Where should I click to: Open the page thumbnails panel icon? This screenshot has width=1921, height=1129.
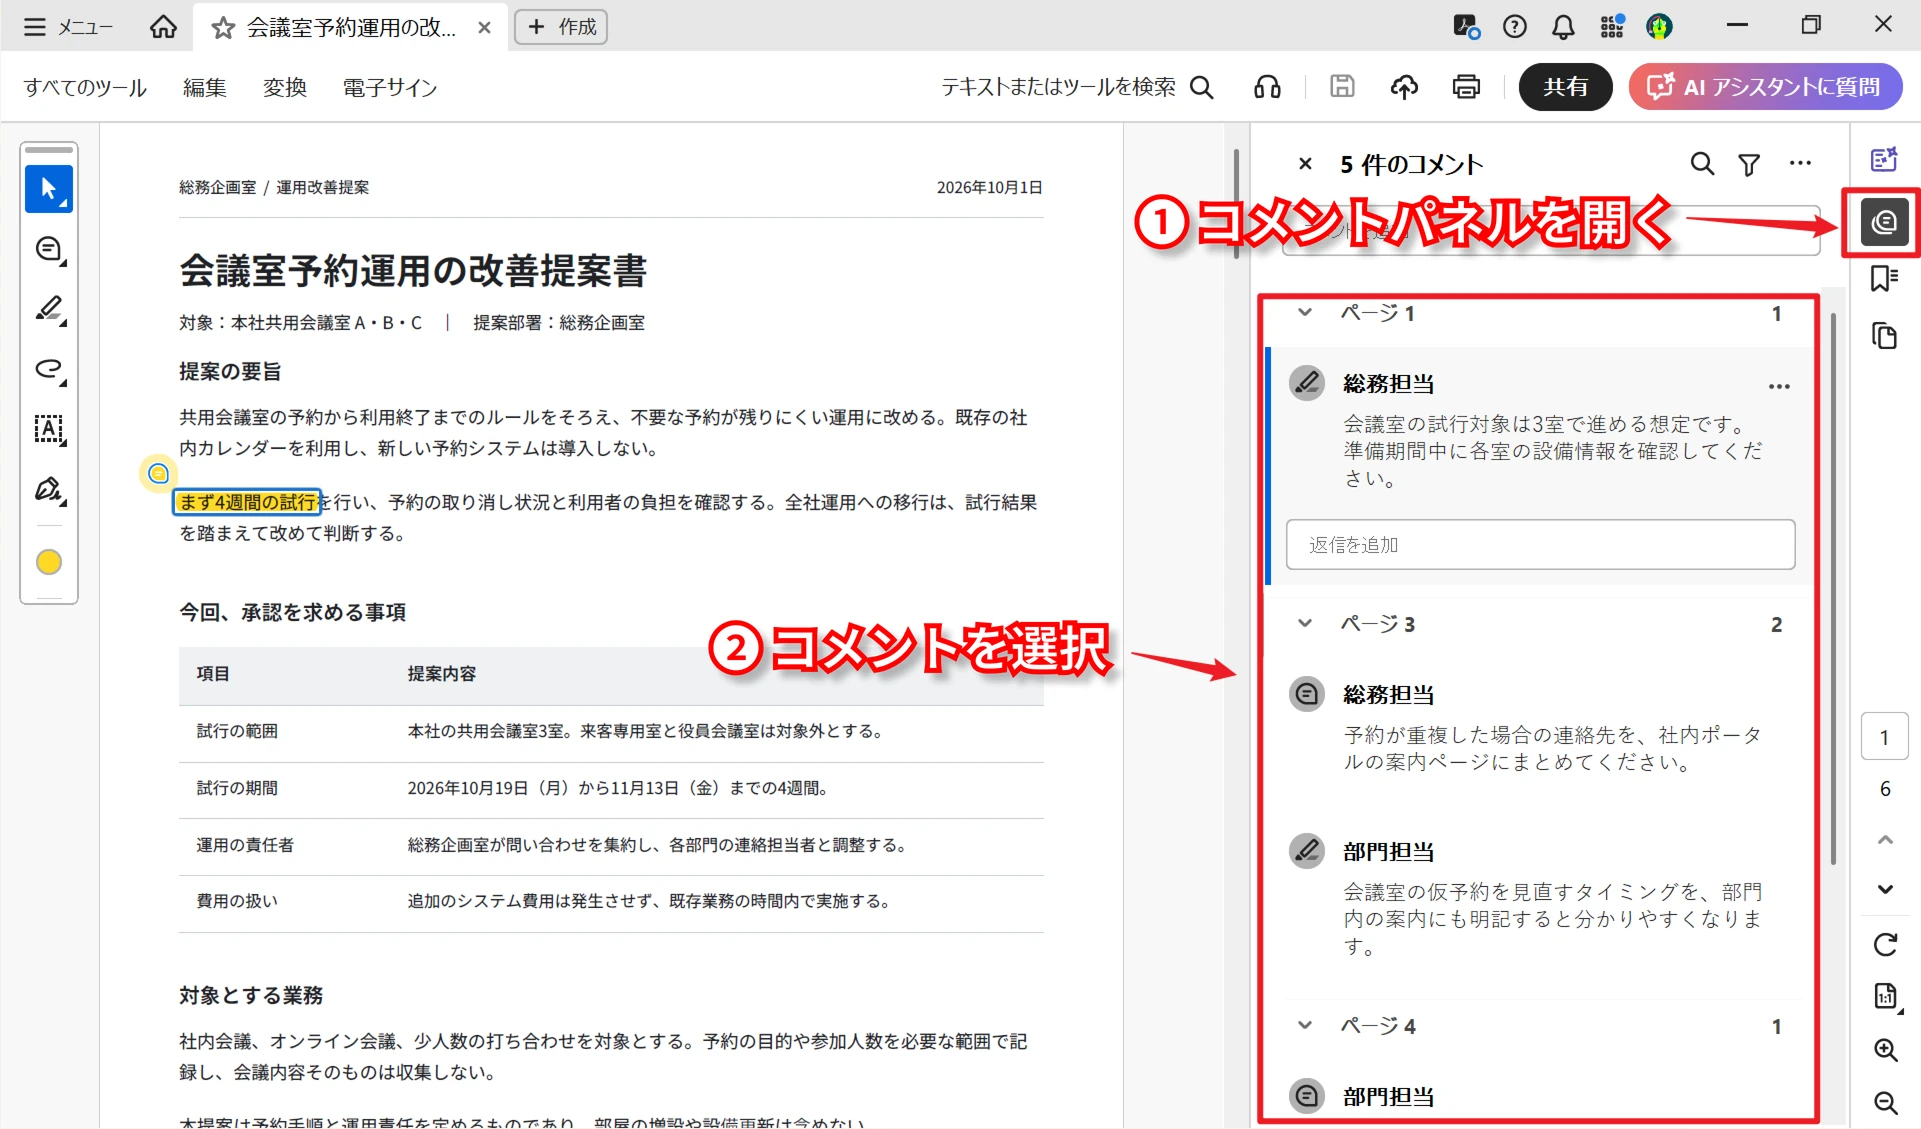tap(1884, 336)
